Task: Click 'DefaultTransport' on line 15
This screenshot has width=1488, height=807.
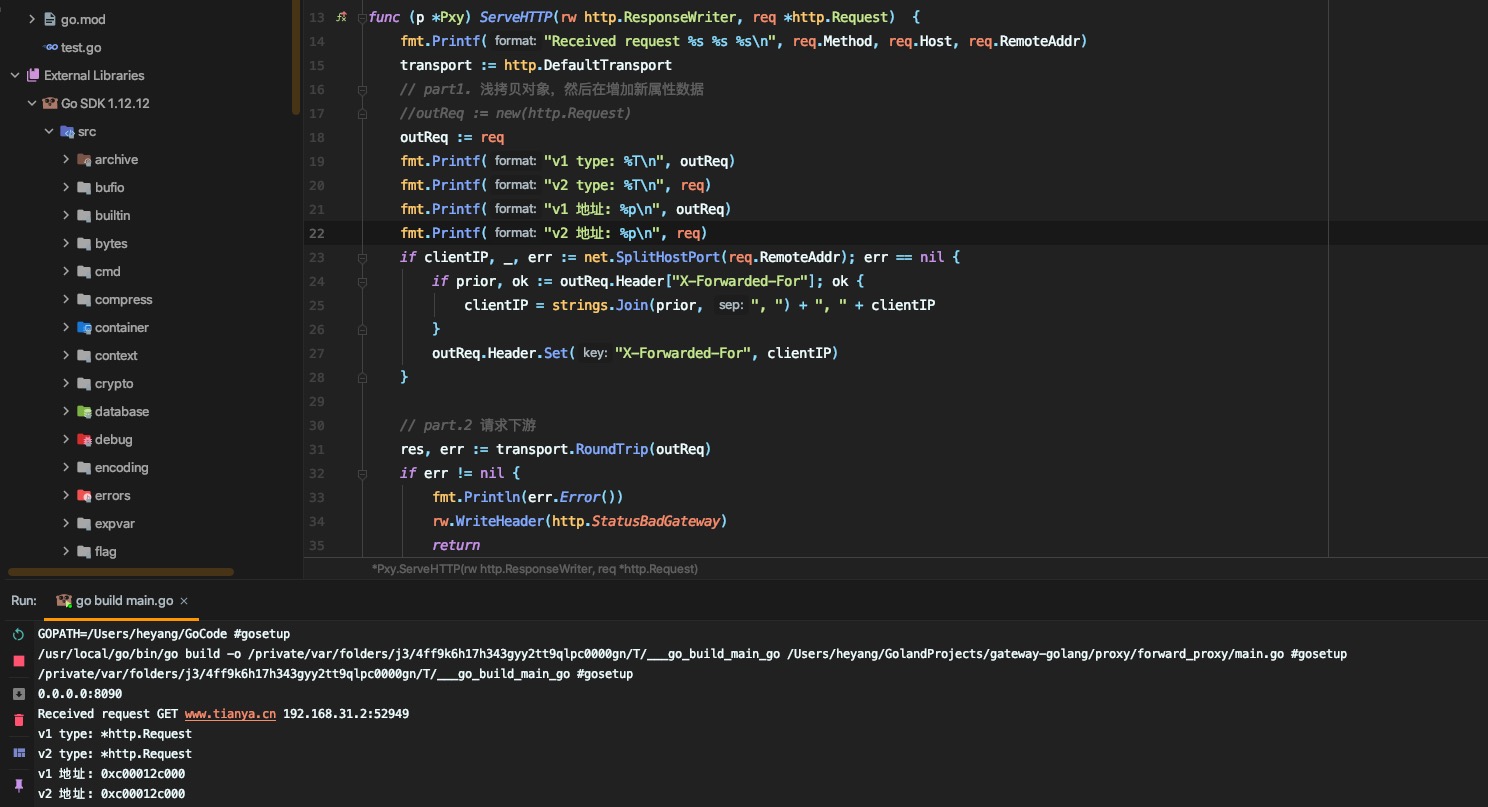Action: coord(607,65)
